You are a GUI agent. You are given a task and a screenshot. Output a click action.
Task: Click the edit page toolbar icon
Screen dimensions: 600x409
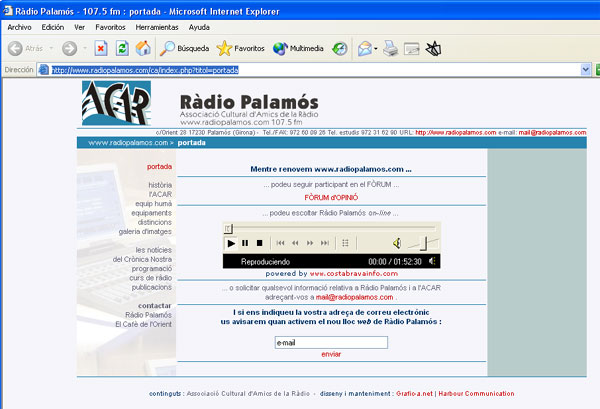tap(412, 49)
